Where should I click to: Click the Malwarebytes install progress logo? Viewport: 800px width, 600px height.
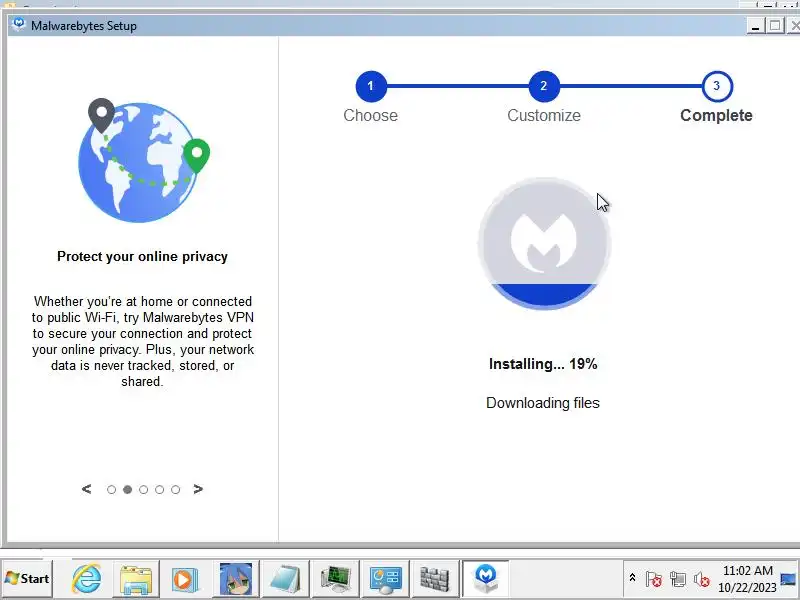point(544,243)
